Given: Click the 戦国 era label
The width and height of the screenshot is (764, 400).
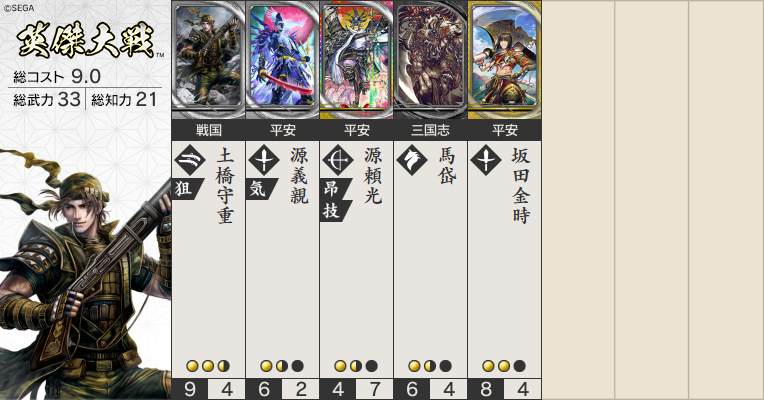Looking at the screenshot, I should pos(209,130).
